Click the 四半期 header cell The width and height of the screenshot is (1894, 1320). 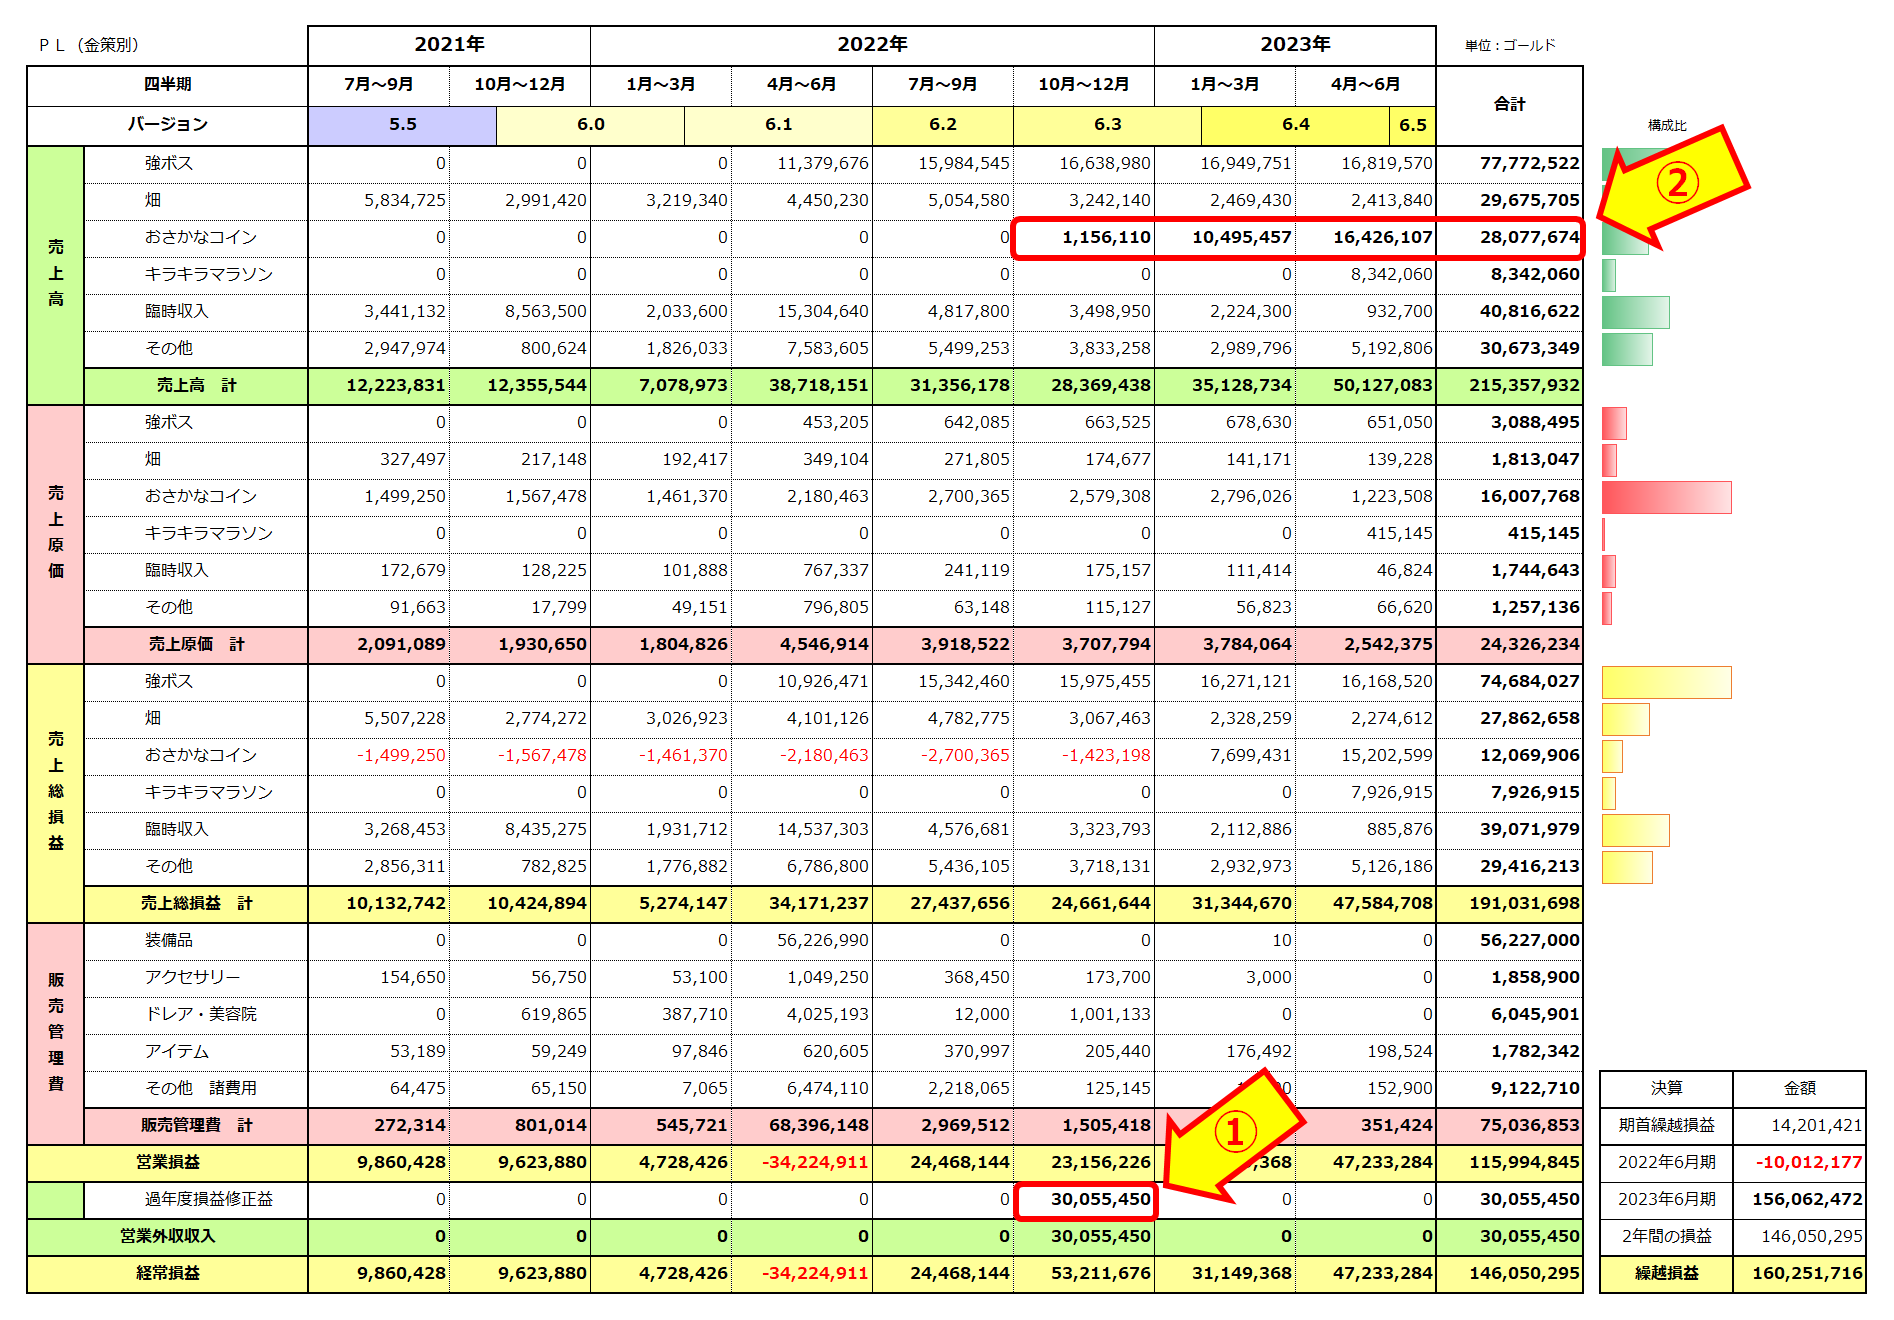[x=167, y=85]
